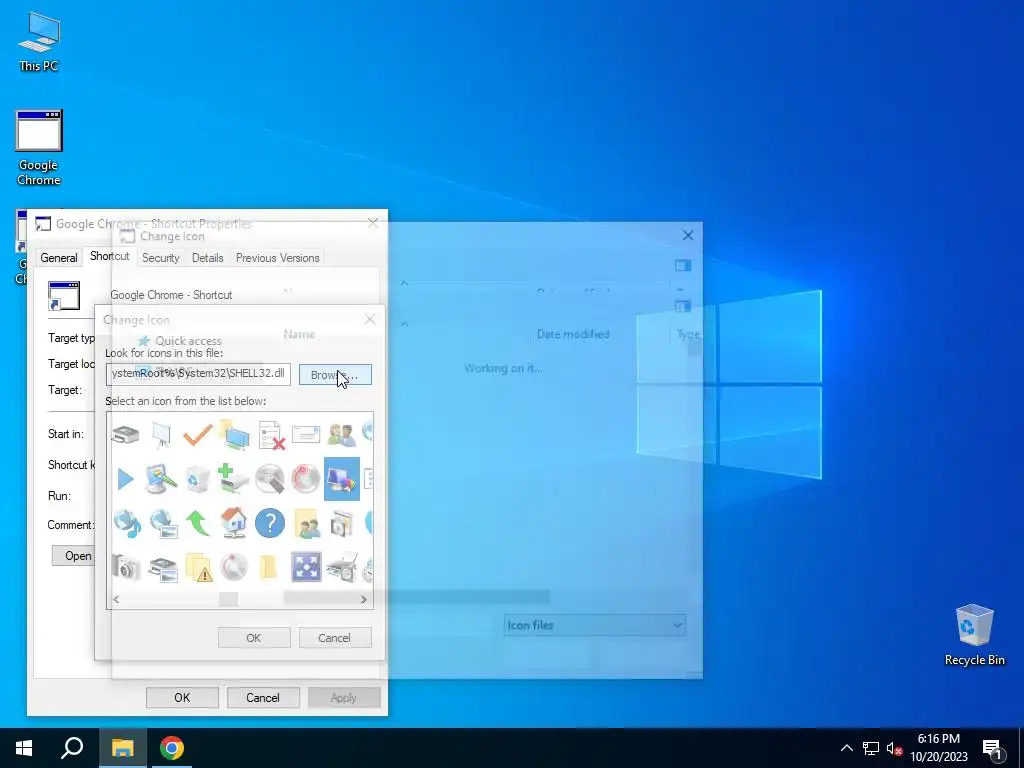Choose the globe with picture icon
1024x768 pixels.
coord(162,524)
